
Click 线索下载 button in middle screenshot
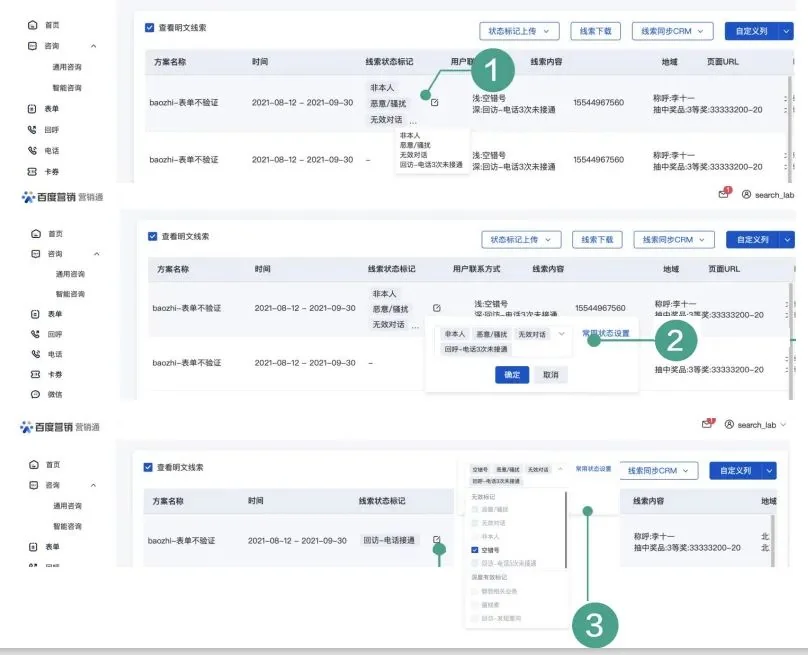tap(597, 240)
